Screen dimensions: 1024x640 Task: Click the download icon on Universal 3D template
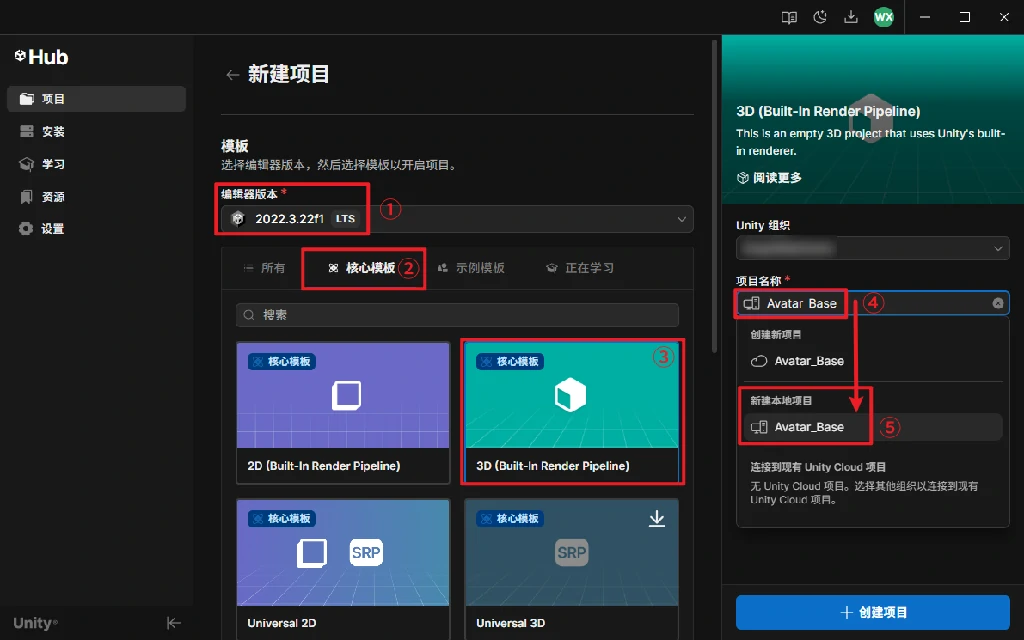[x=656, y=518]
